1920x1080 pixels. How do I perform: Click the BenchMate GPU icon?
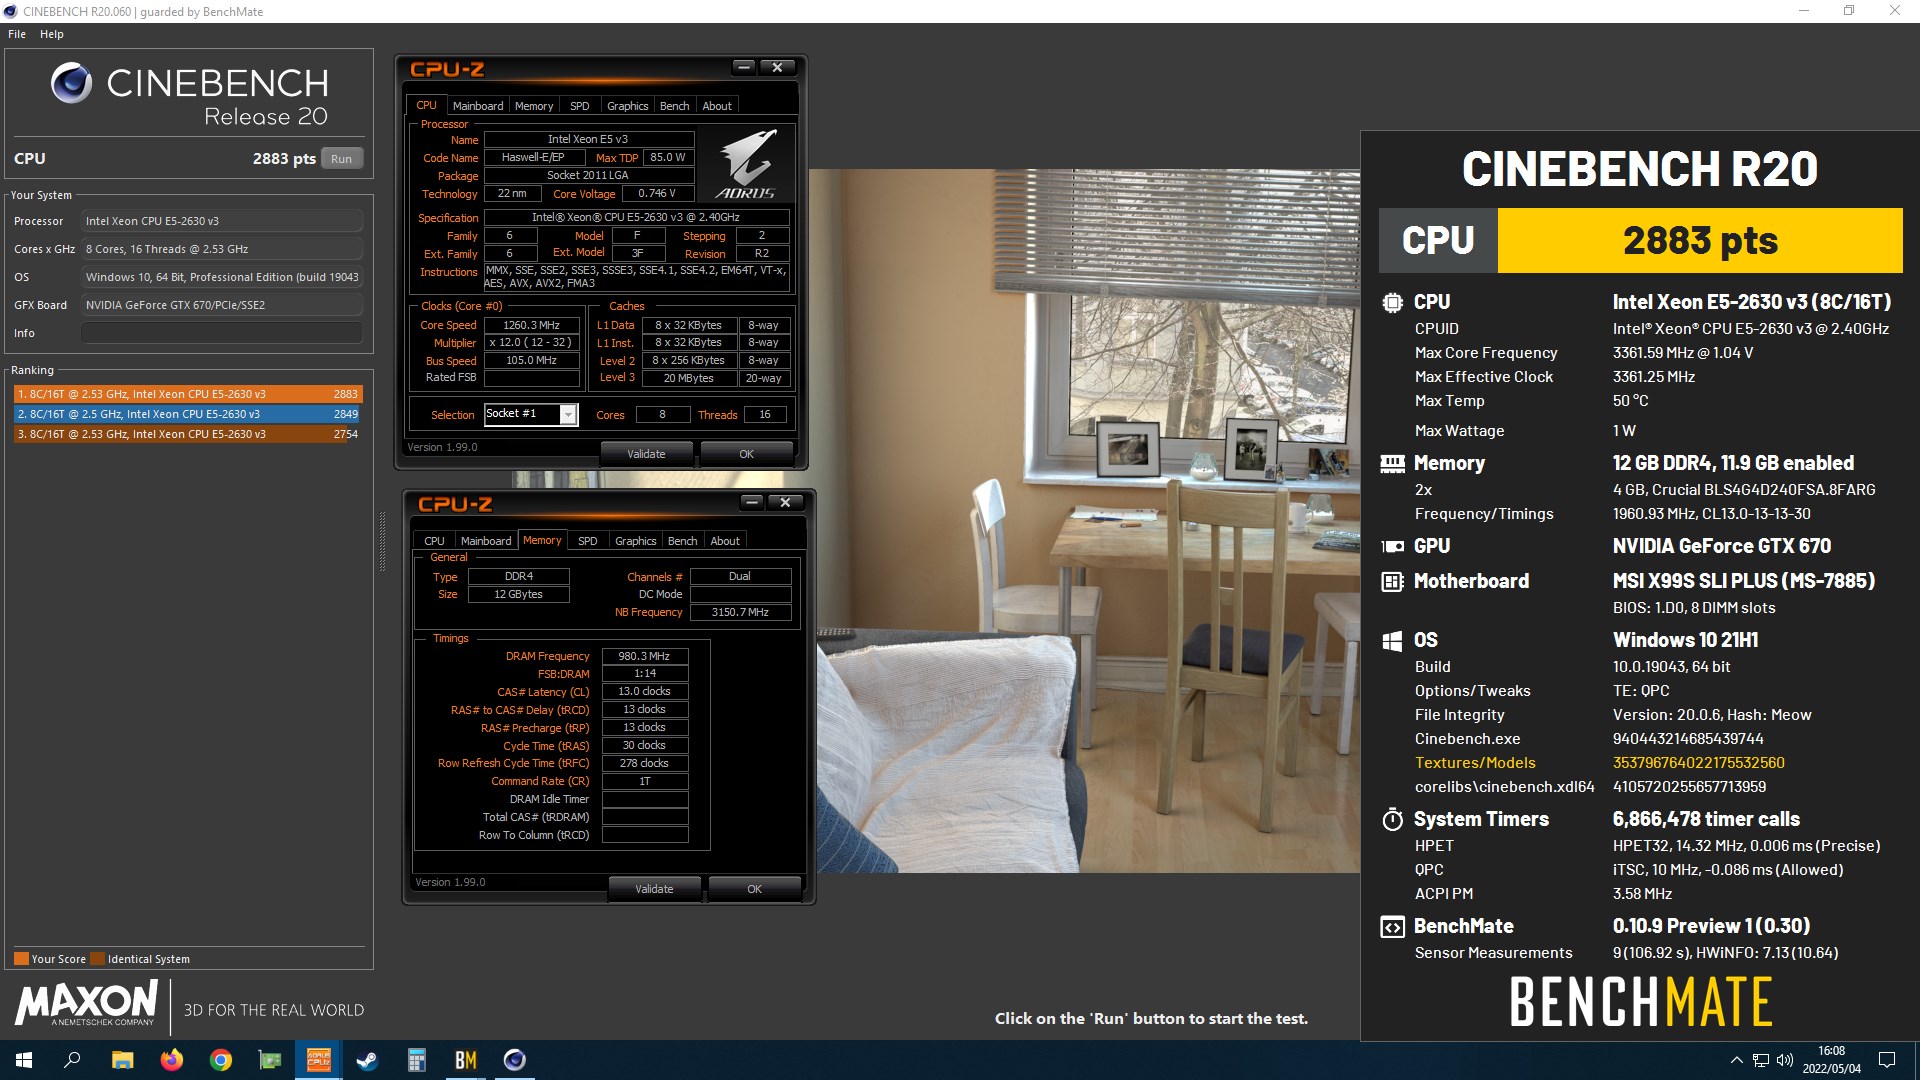[1392, 546]
